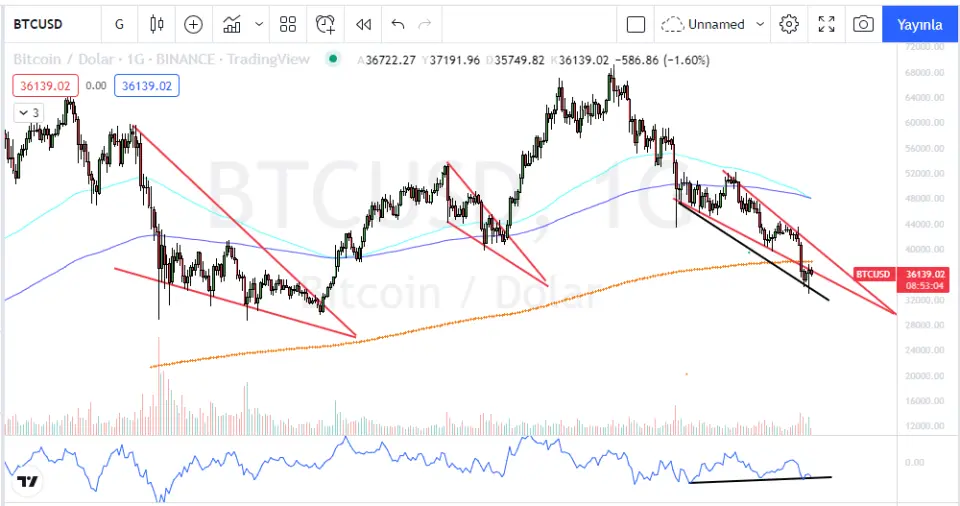
Task: Open the candlestick chart style selector
Action: tap(155, 24)
